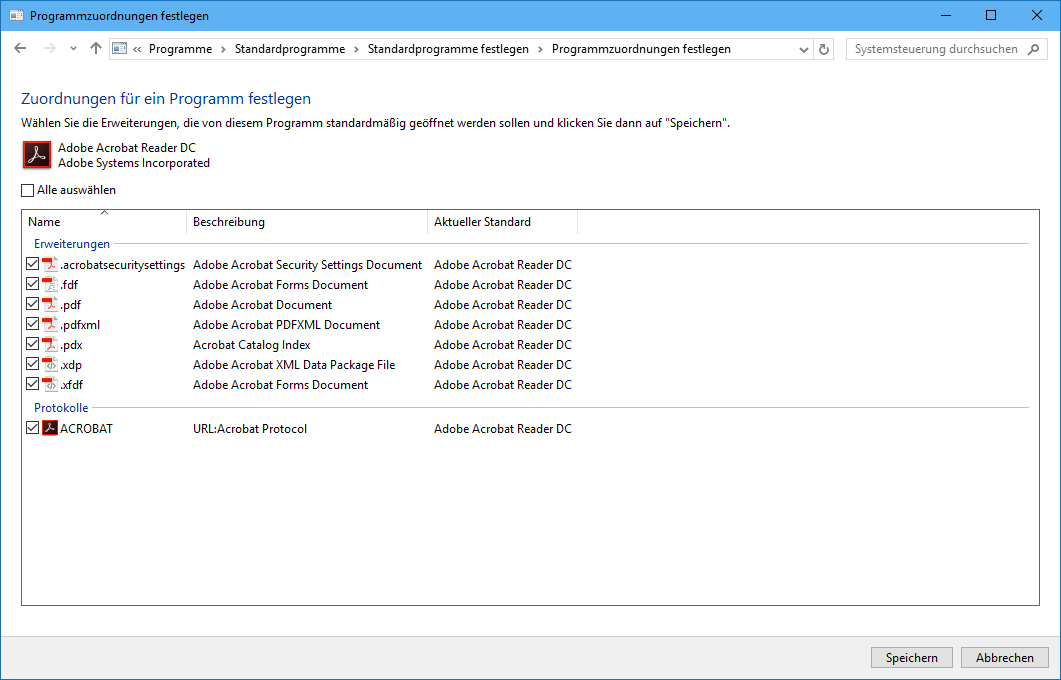Screen dimensions: 1061x680
Task: Click the .xdp extension name
Action: click(71, 365)
